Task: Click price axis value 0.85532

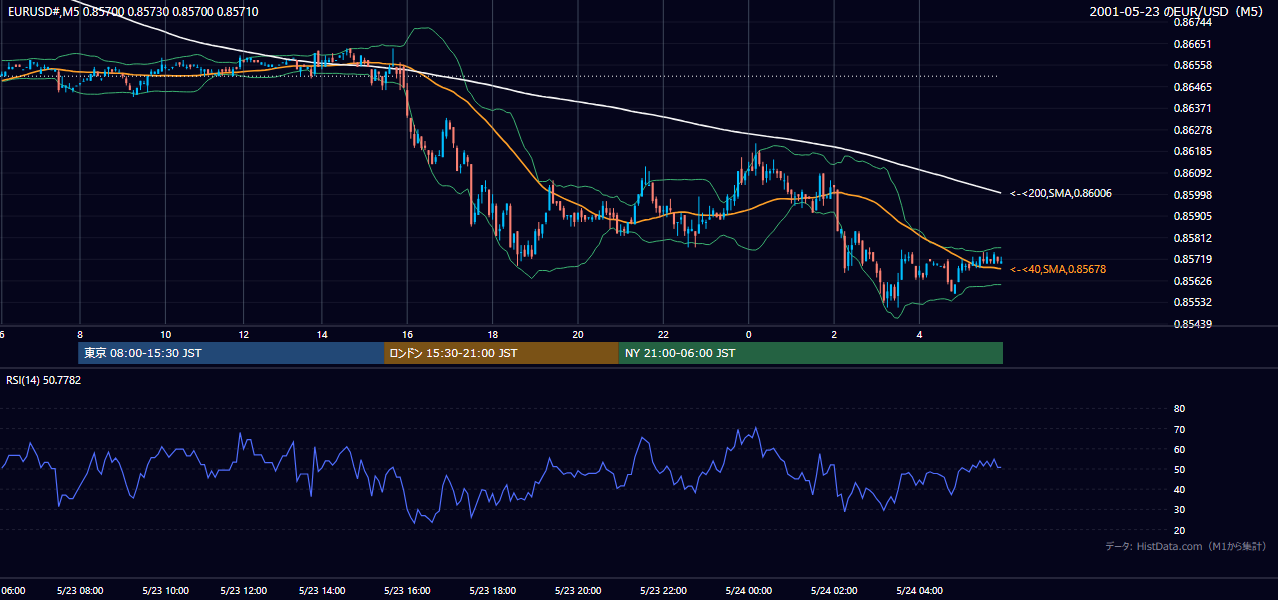Action: click(1192, 302)
